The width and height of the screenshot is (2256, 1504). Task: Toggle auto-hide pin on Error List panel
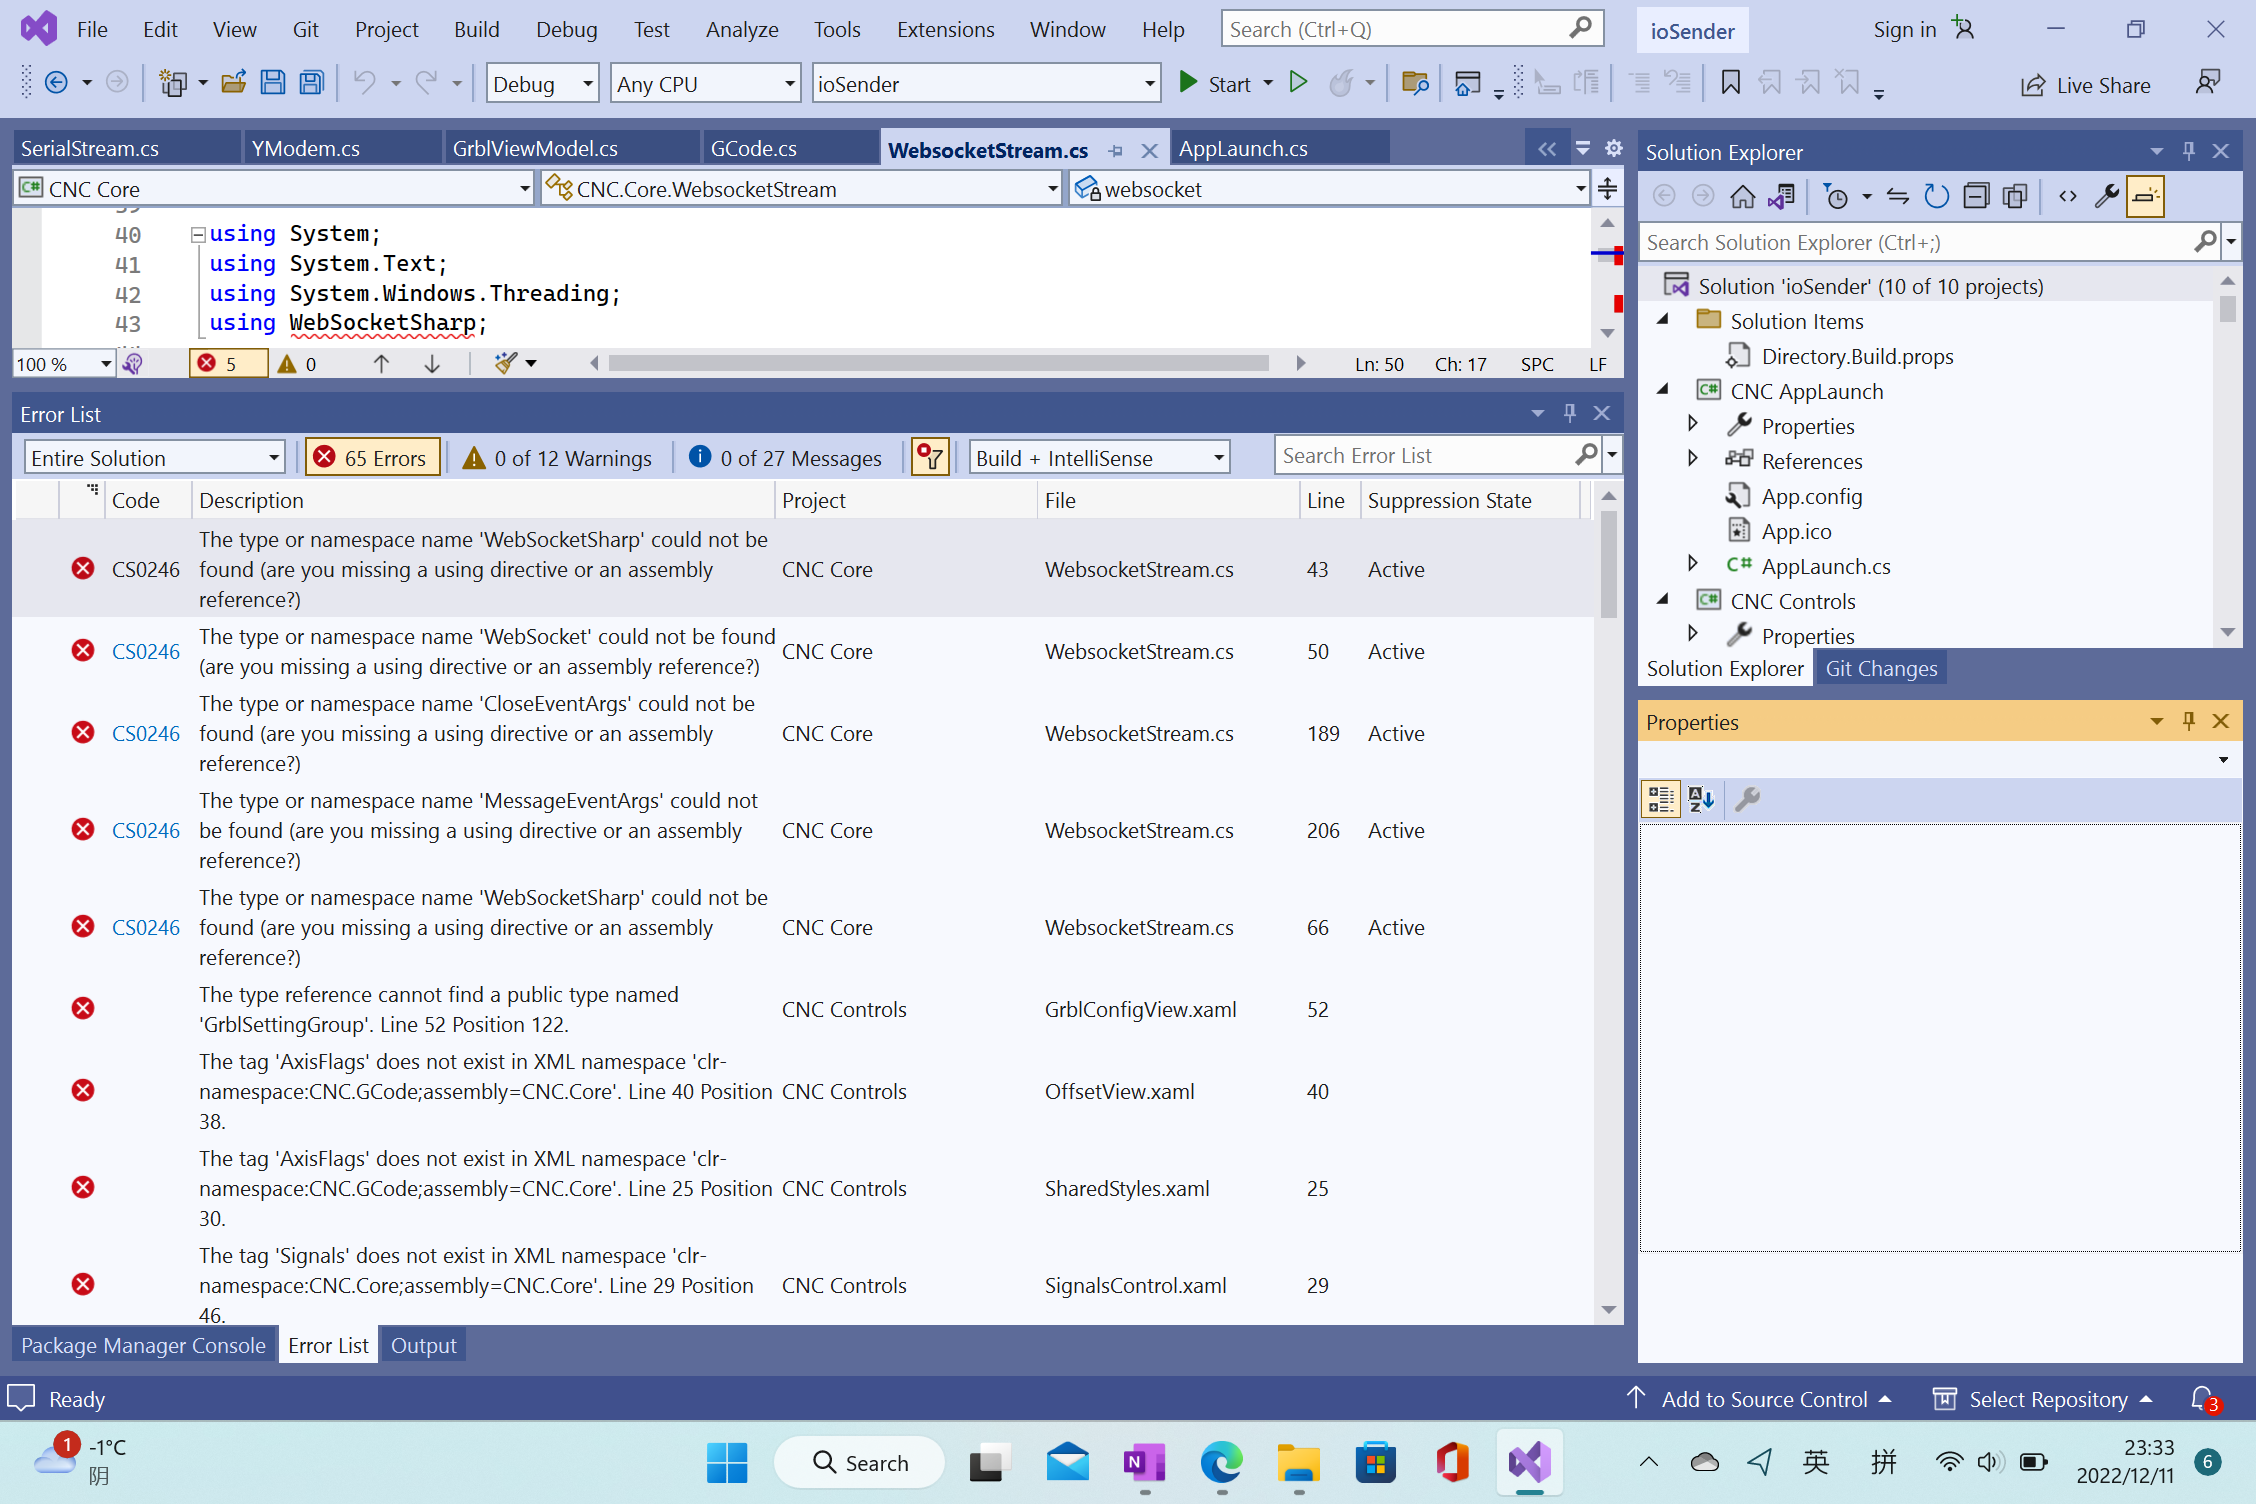pos(1570,413)
